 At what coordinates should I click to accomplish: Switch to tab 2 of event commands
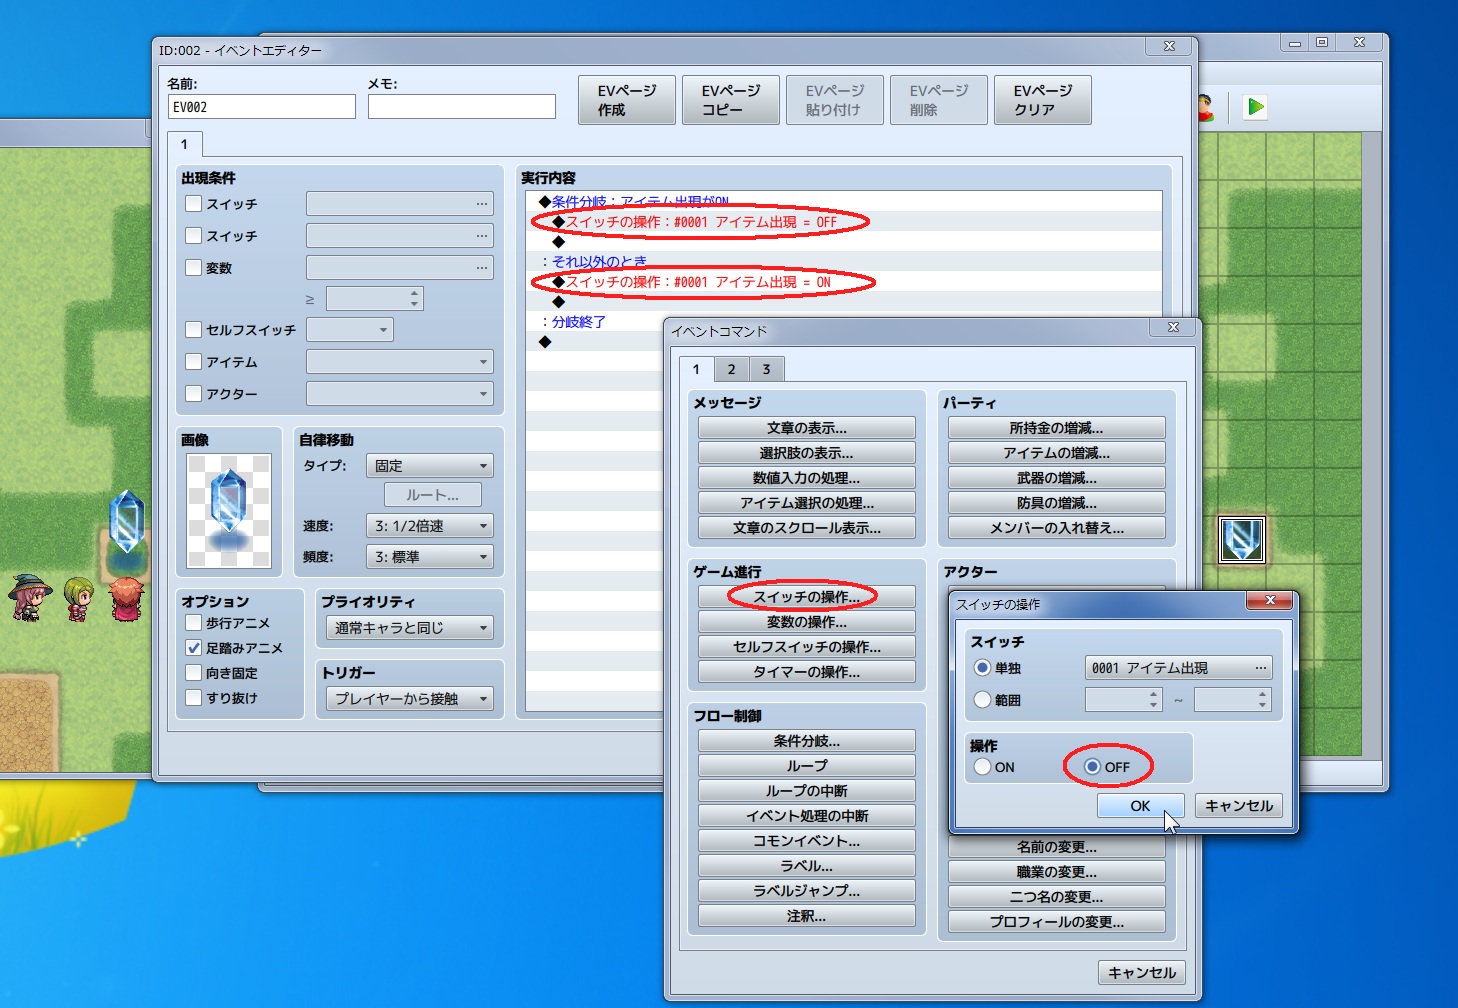pos(731,370)
